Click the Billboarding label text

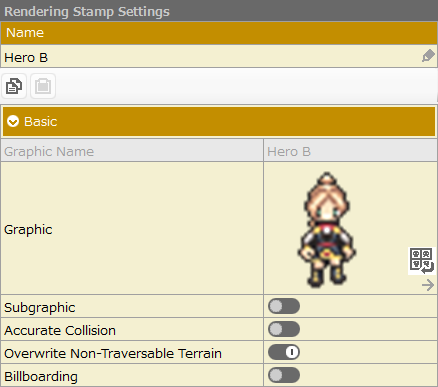(41, 376)
